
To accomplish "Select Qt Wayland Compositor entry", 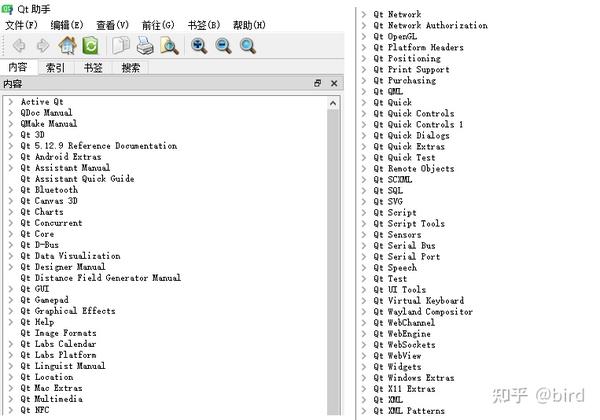I will pos(423,311).
